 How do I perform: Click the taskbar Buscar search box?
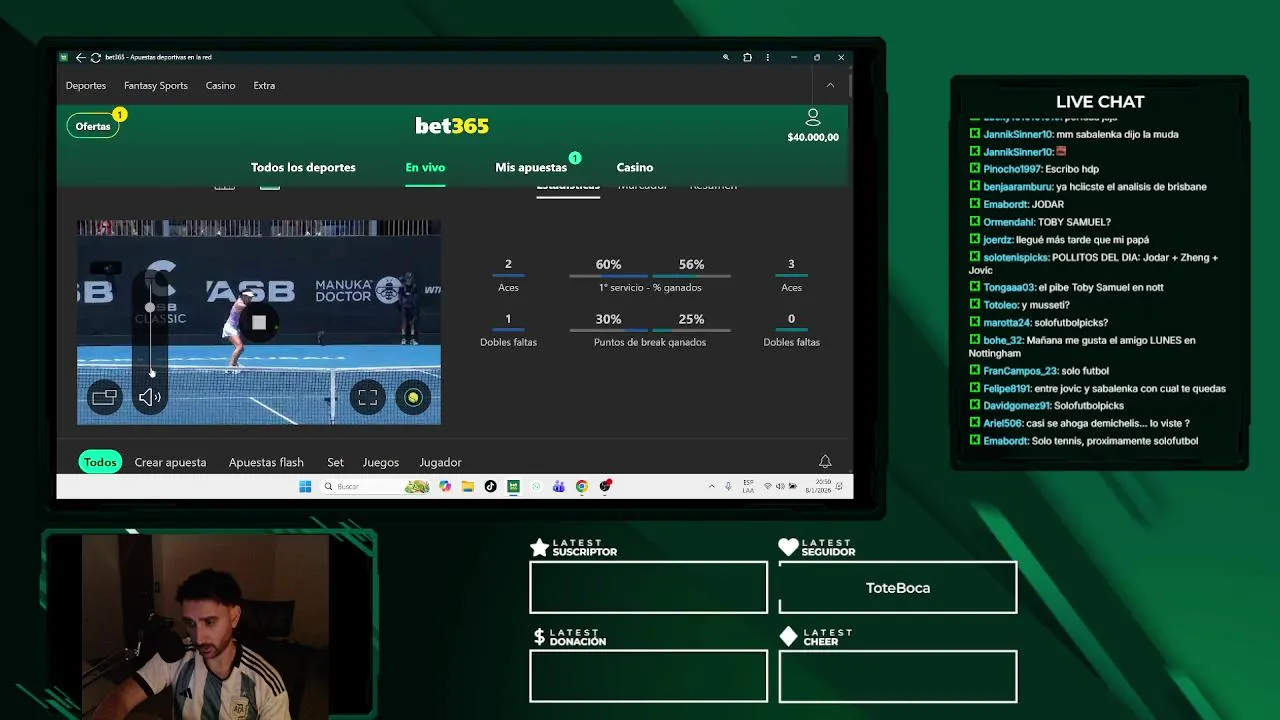[375, 486]
